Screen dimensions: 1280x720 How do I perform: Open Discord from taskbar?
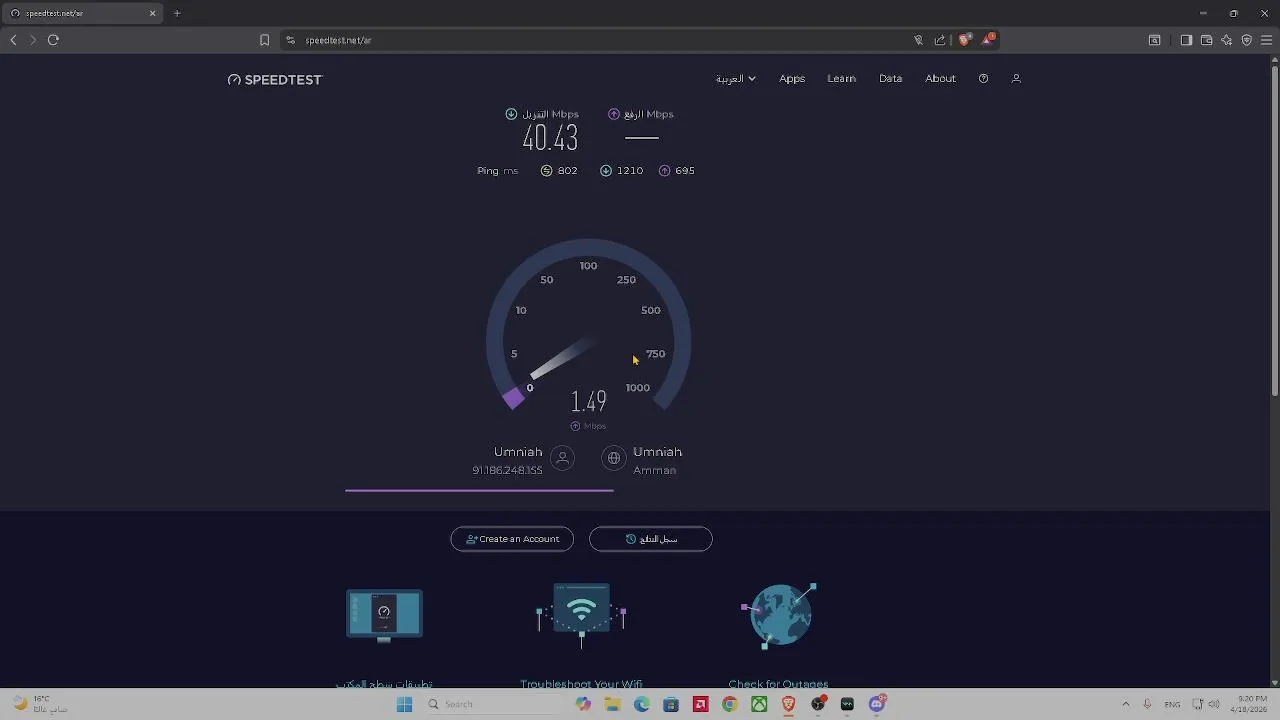pyautogui.click(x=877, y=704)
